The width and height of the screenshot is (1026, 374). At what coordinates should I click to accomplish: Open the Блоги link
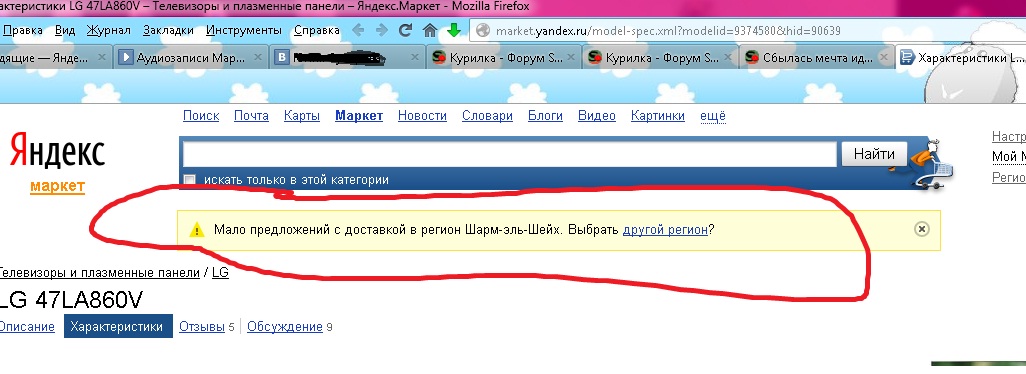point(546,116)
